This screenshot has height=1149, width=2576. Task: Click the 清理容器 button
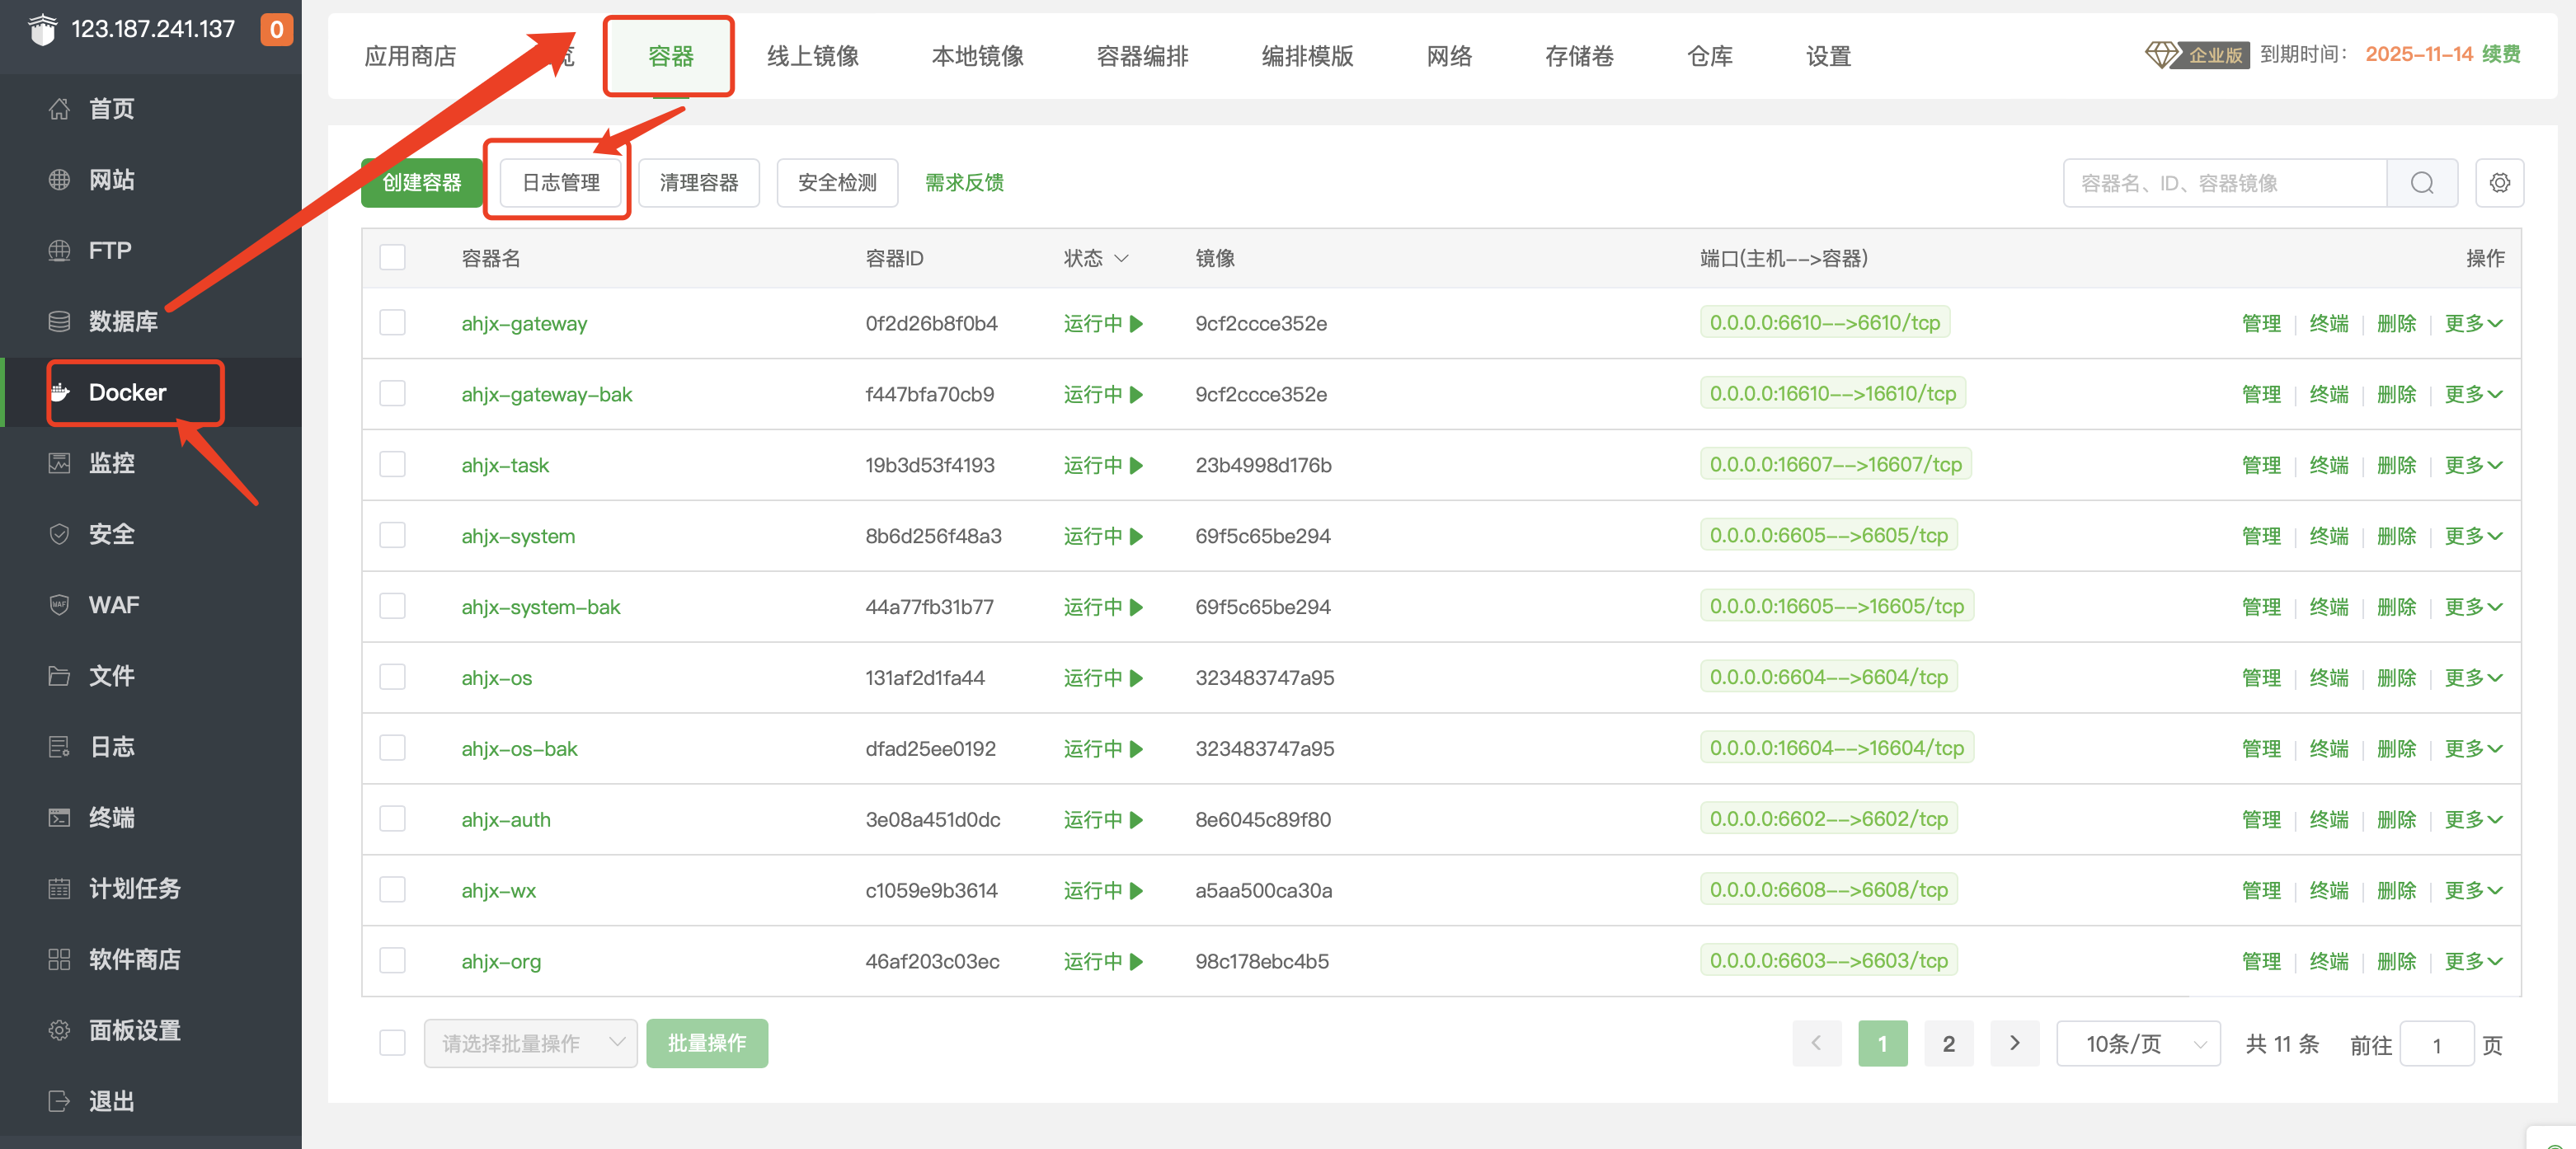[x=698, y=183]
